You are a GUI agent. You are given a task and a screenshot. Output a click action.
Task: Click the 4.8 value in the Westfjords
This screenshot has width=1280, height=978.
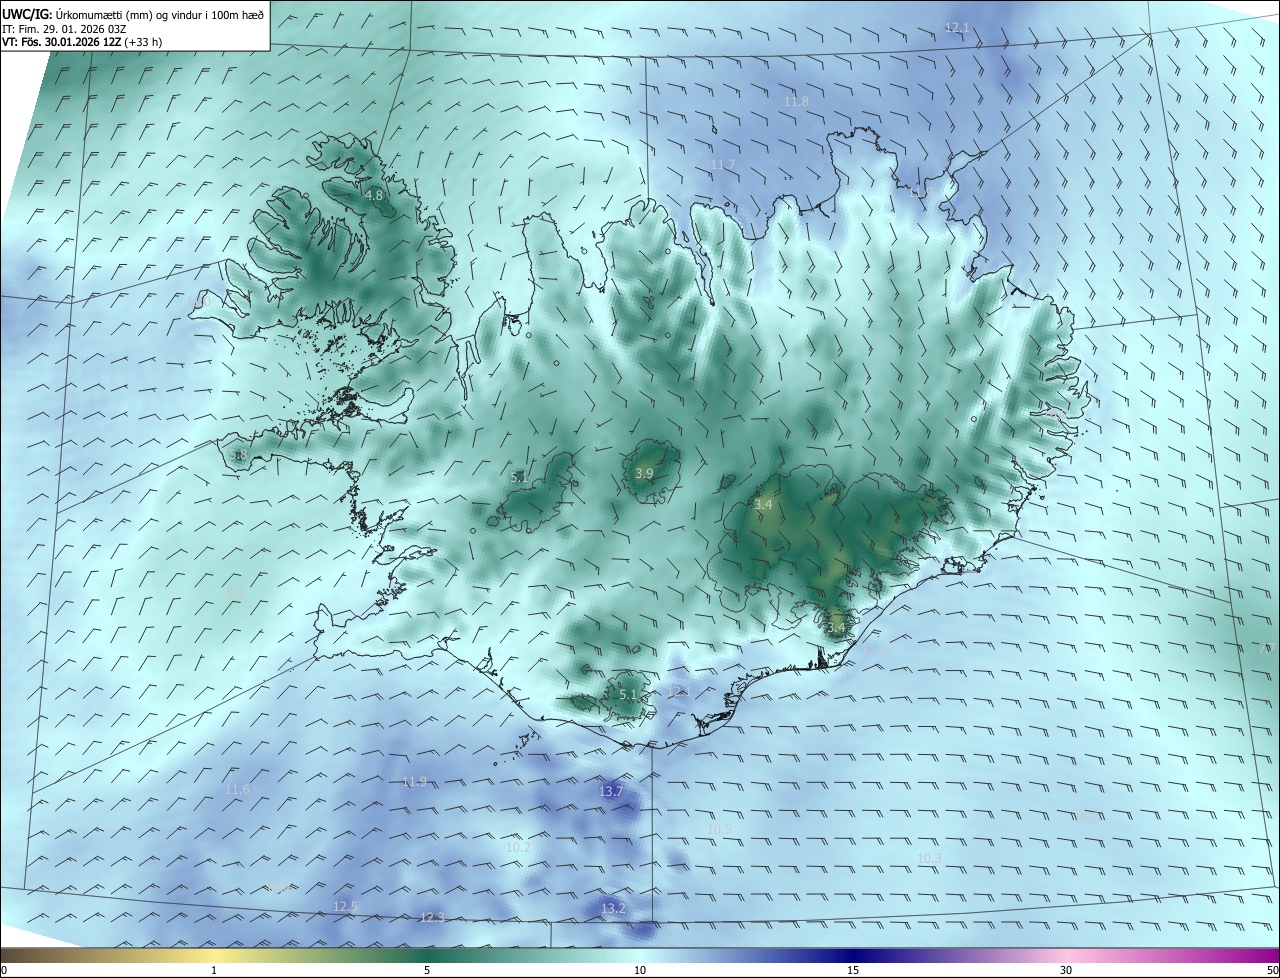tap(374, 196)
